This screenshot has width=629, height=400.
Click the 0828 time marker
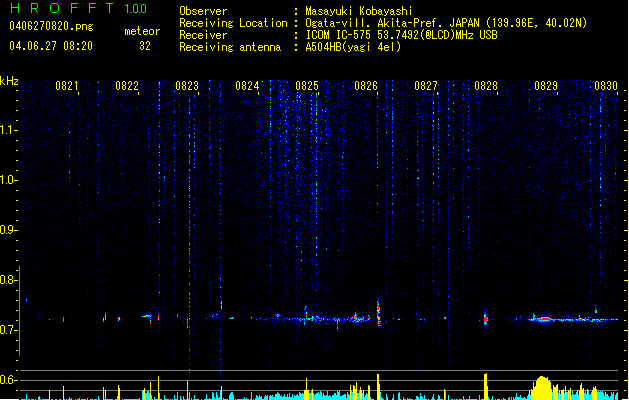pos(486,86)
